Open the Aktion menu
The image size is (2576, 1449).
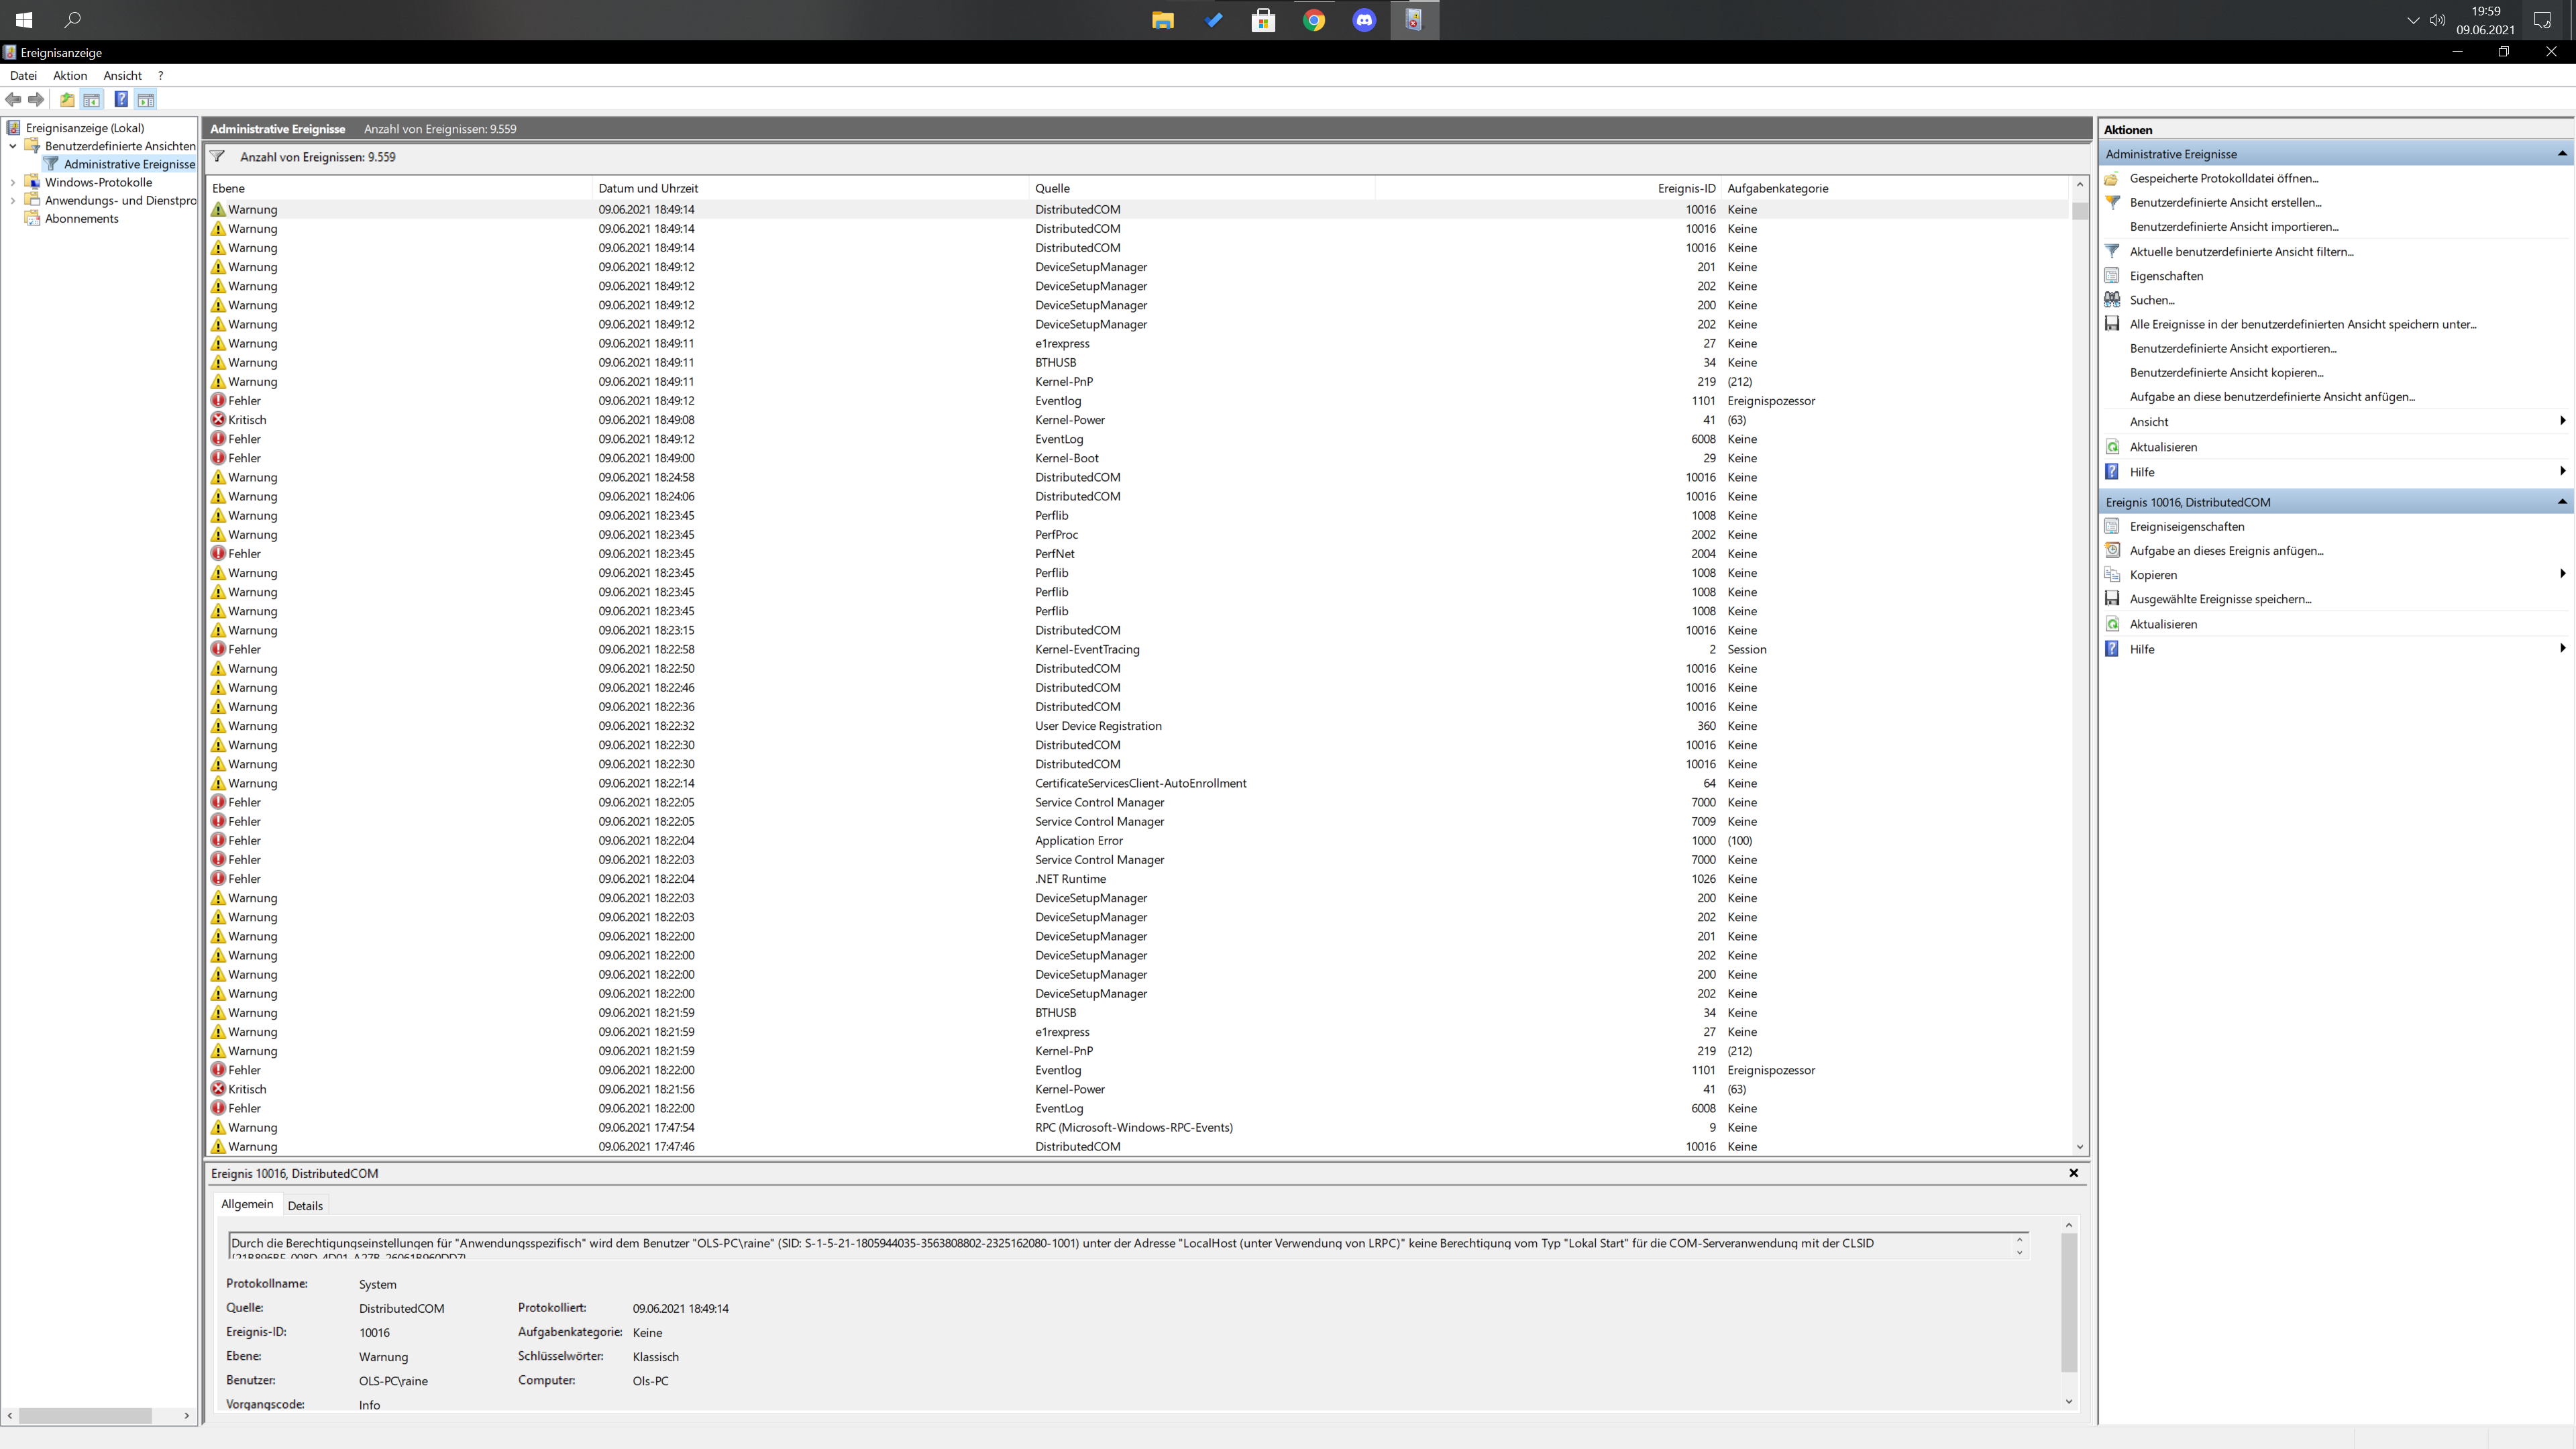click(x=70, y=75)
